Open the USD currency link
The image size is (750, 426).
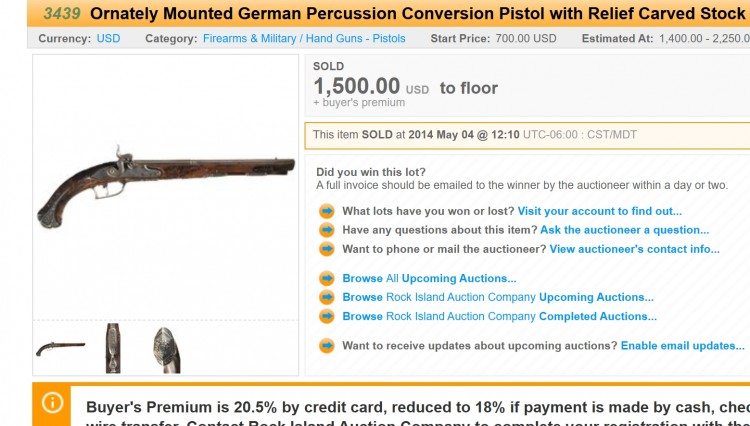pos(108,38)
